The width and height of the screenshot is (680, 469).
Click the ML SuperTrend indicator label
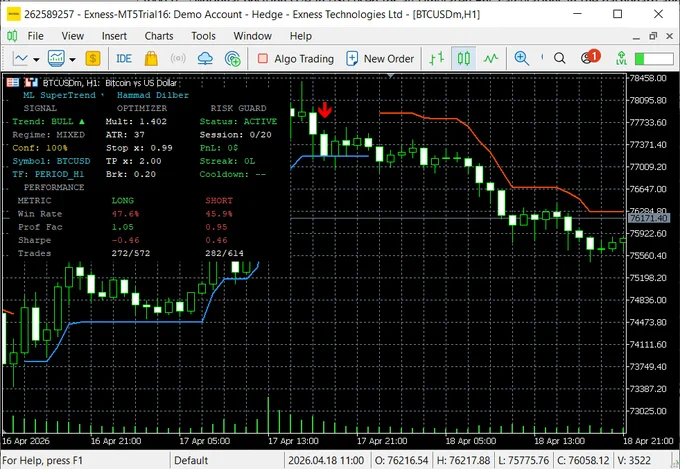(x=59, y=95)
